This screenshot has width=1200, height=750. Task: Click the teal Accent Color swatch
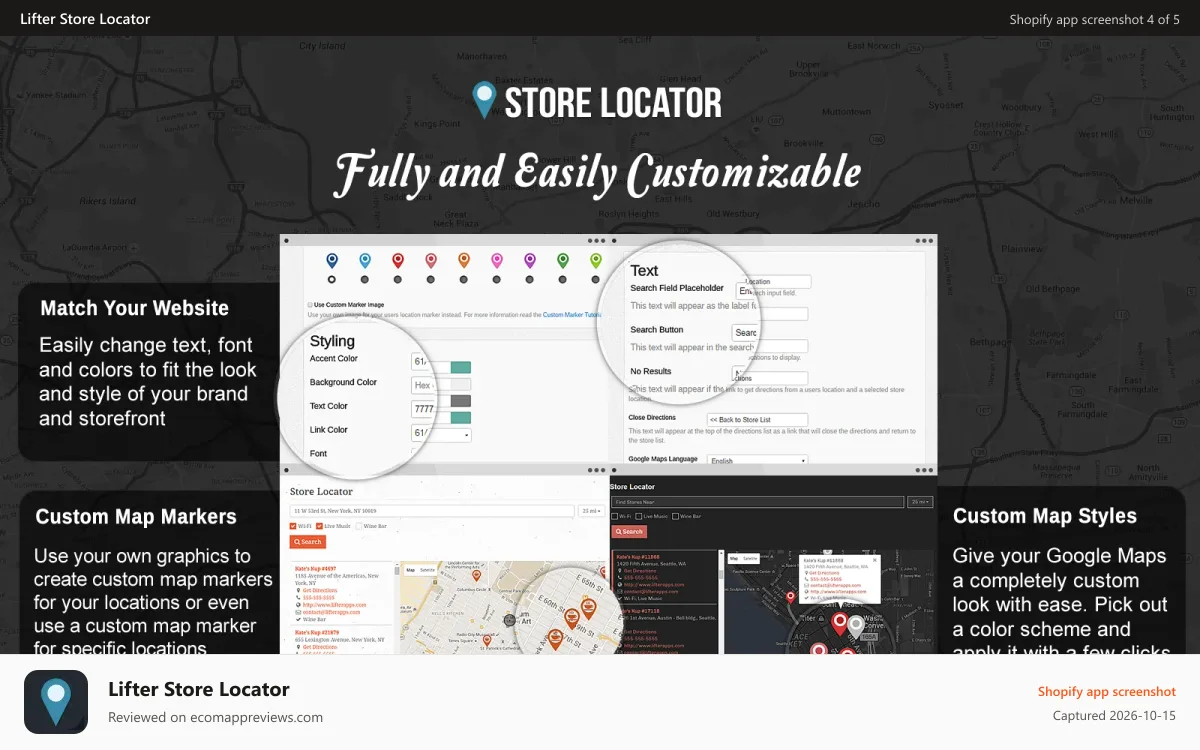(461, 367)
